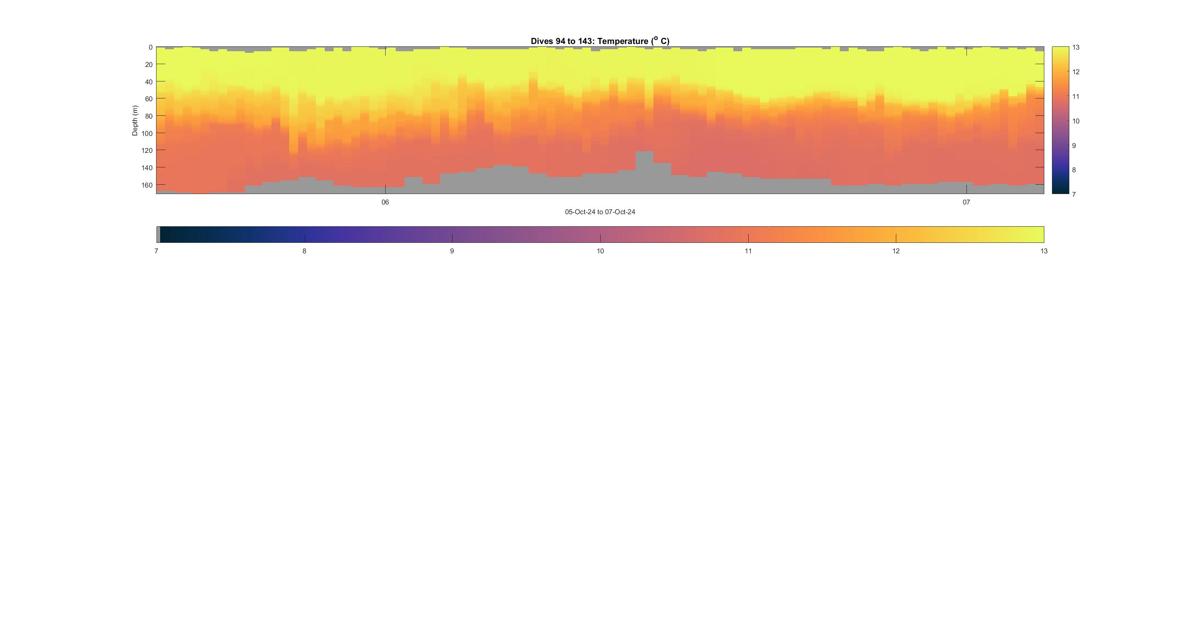The image size is (1200, 622).
Task: Click horizontal colorbar tick label "11"
Action: coord(748,251)
